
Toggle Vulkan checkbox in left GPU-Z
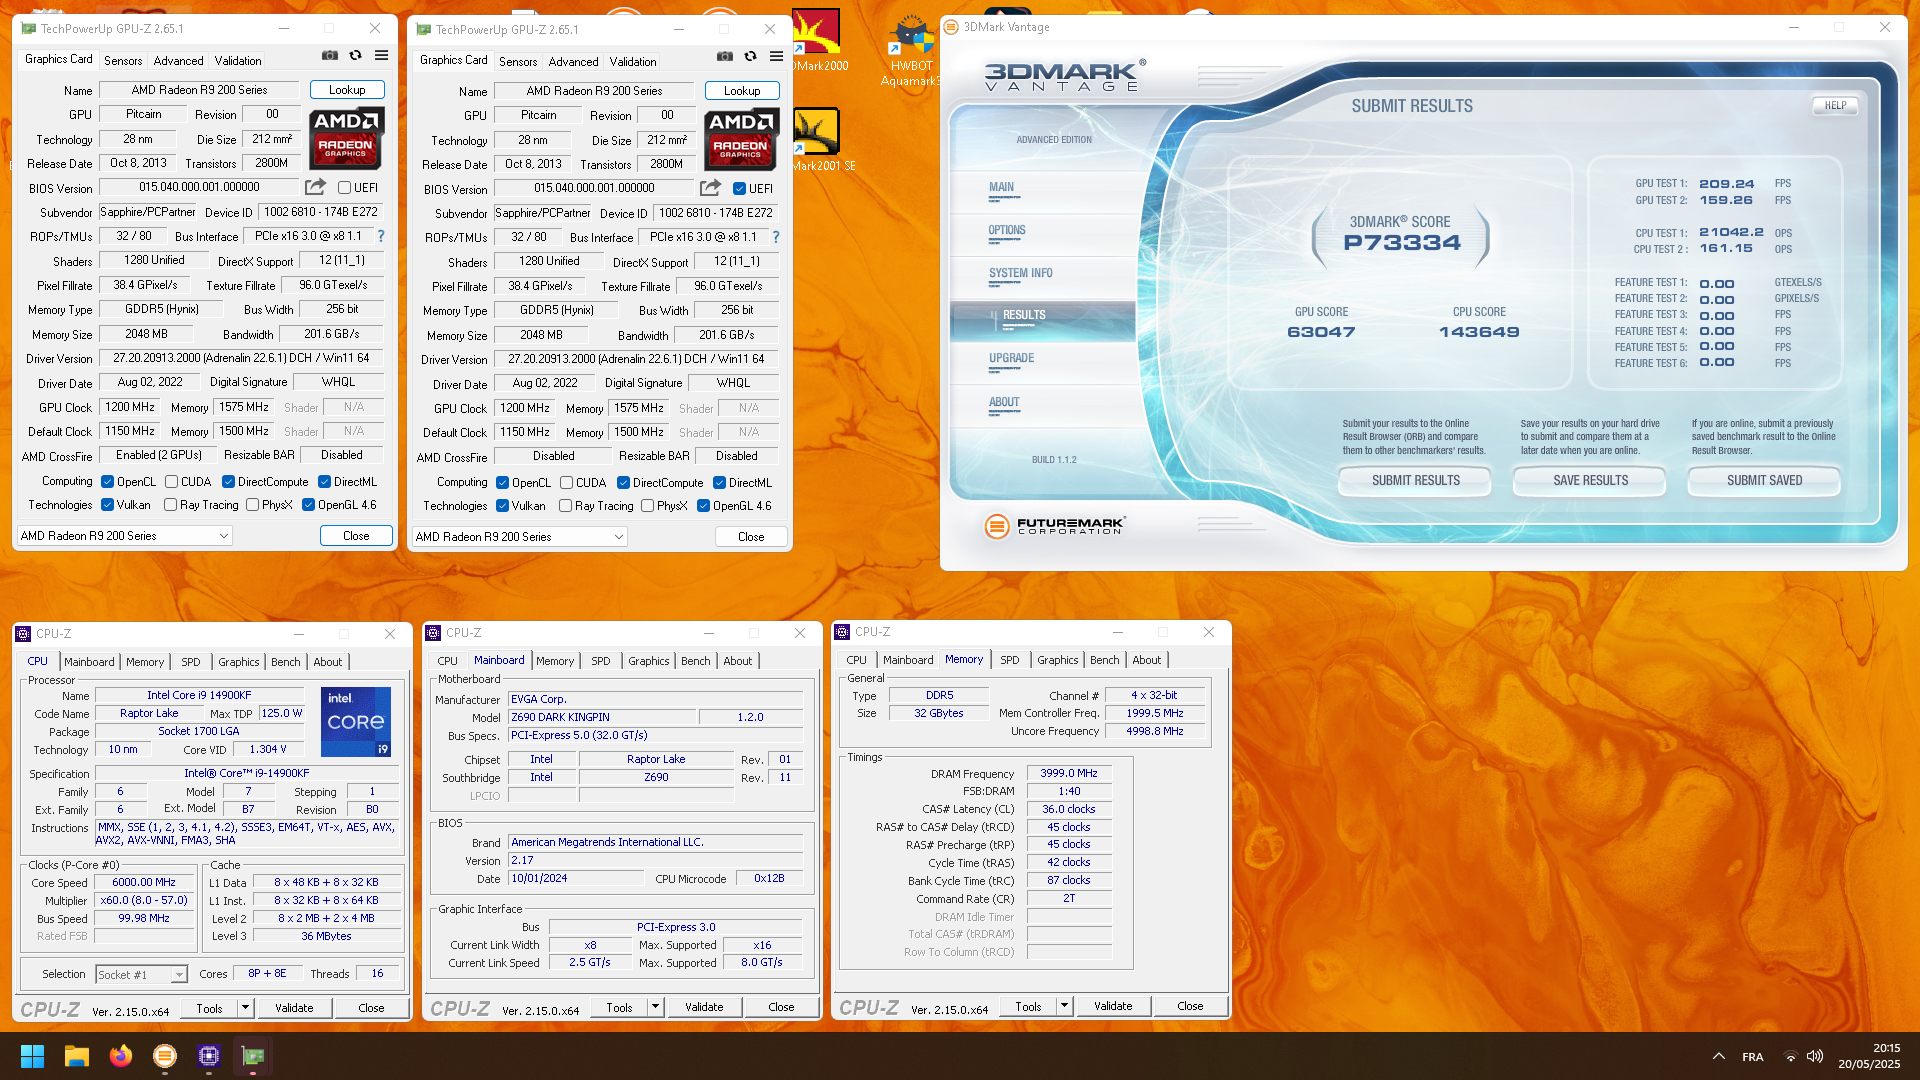click(x=107, y=505)
